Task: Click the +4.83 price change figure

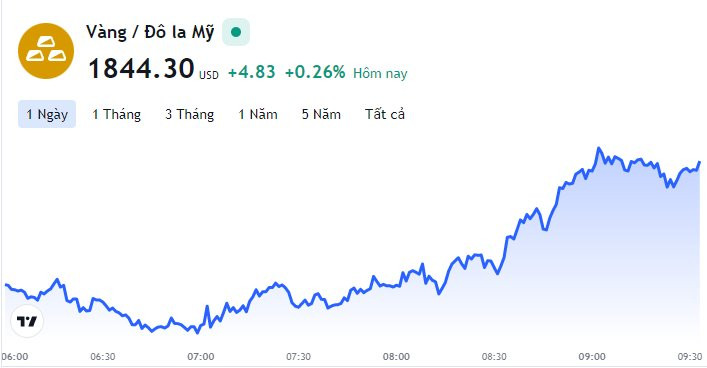Action: pyautogui.click(x=252, y=72)
